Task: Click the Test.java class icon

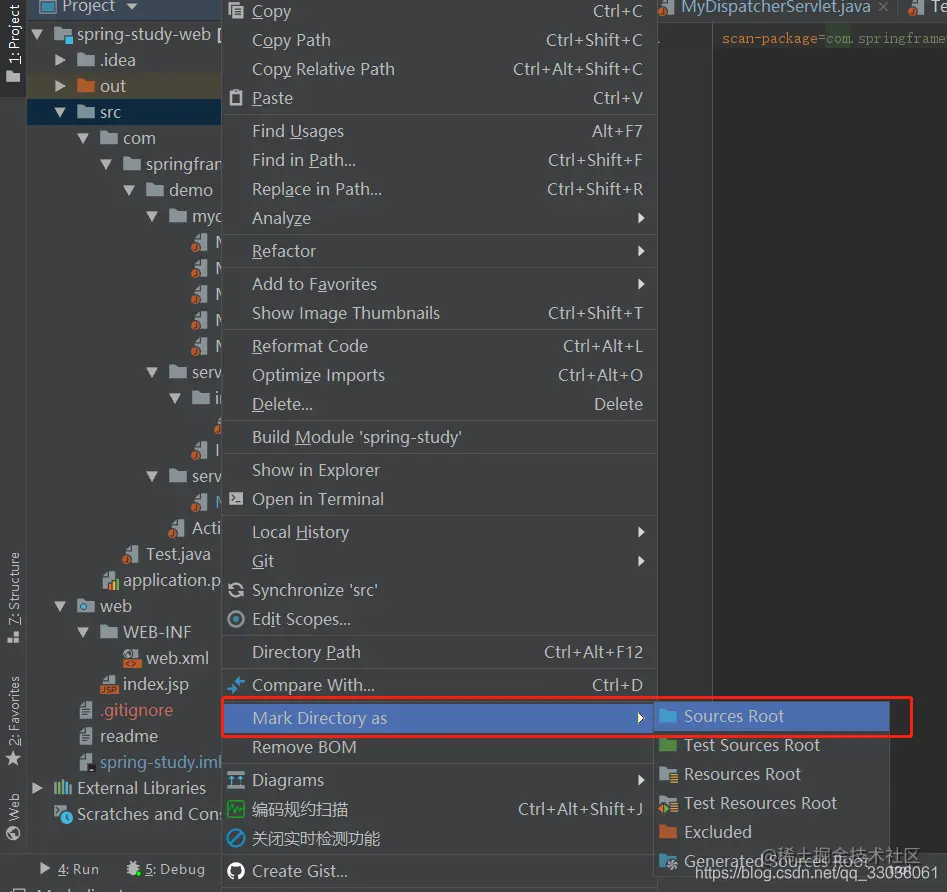Action: (x=130, y=554)
